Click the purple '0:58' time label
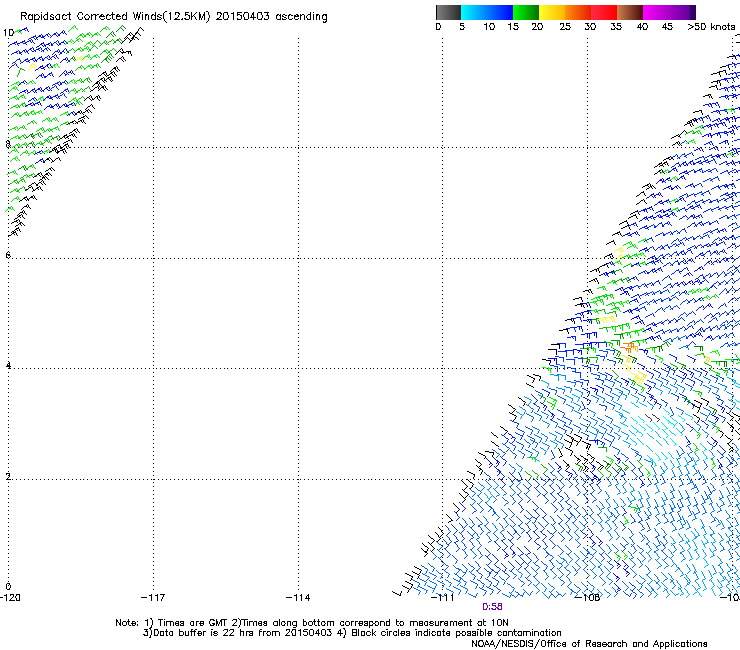The width and height of the screenshot is (740, 650). (492, 607)
